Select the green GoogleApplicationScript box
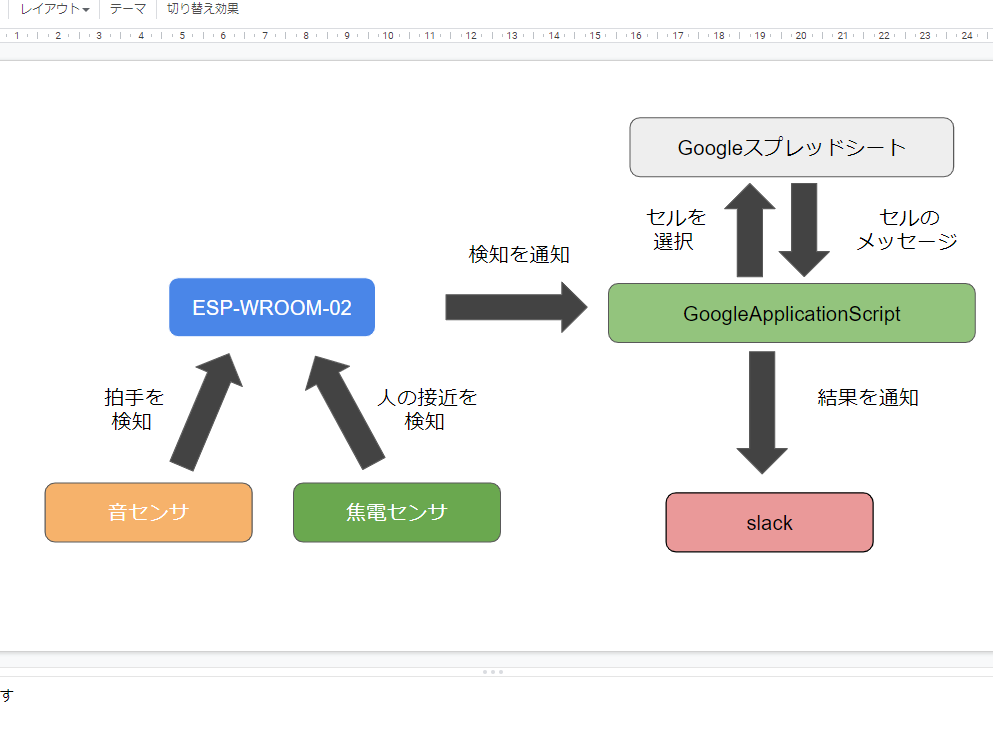Screen dimensions: 993x745 [x=791, y=314]
